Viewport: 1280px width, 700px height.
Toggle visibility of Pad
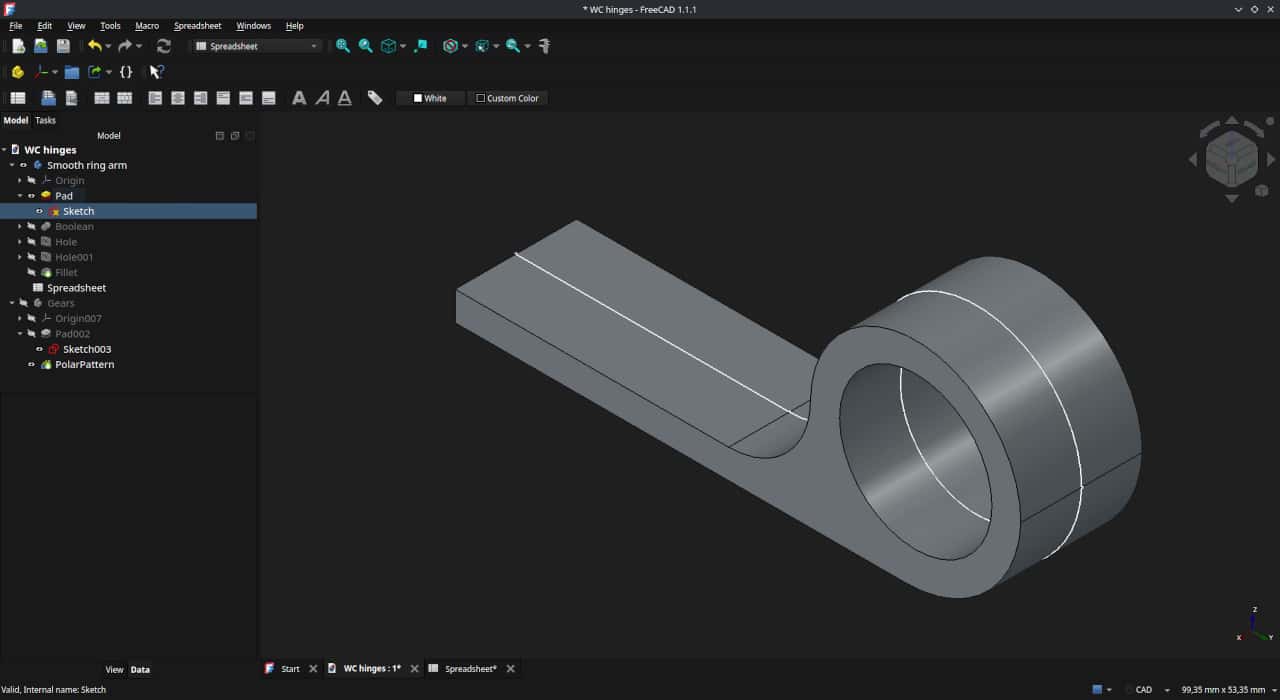pos(31,196)
